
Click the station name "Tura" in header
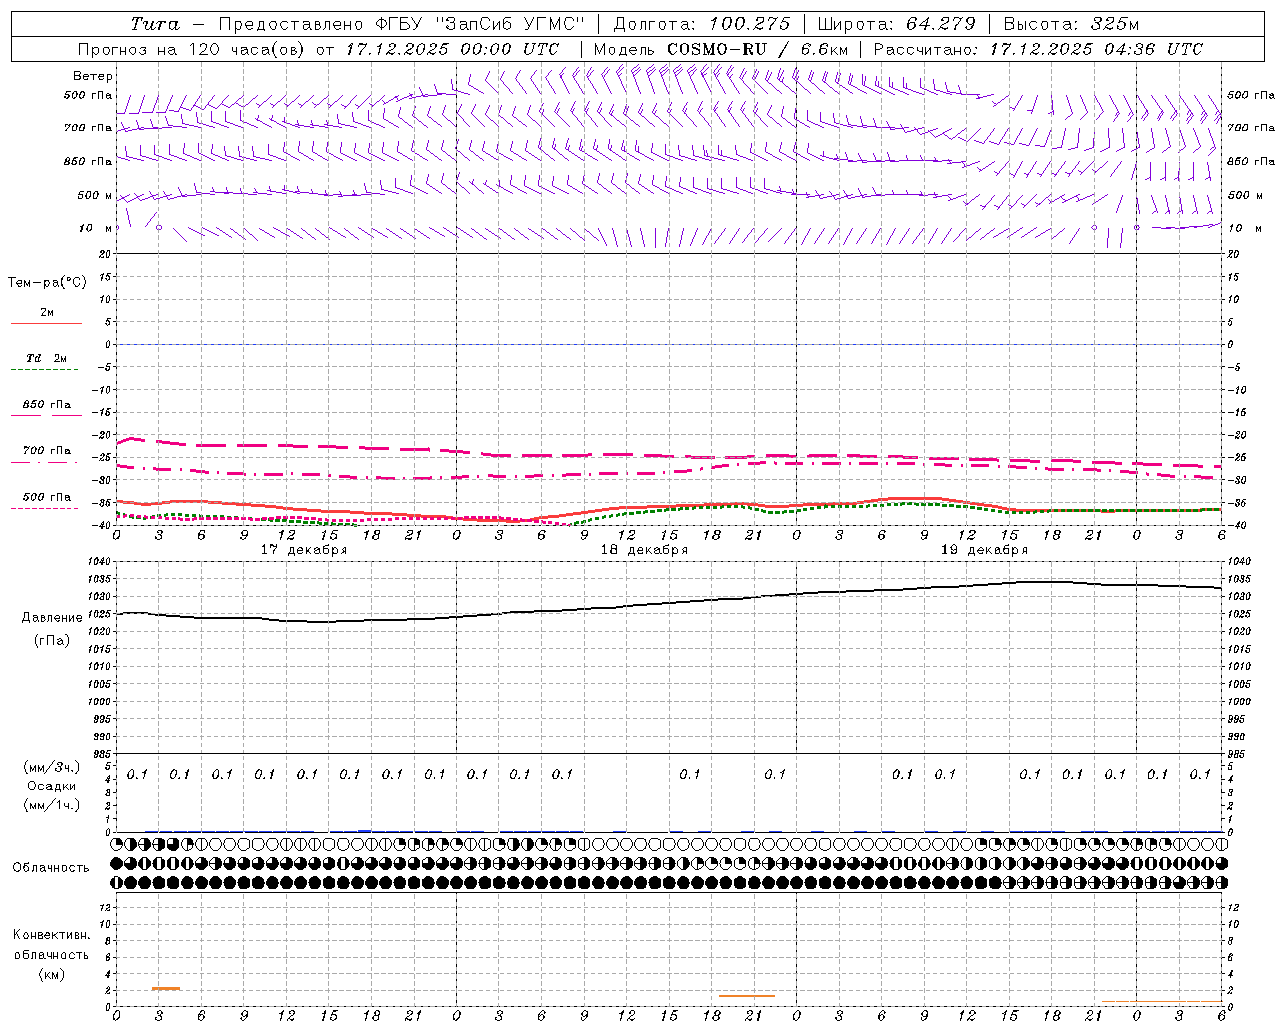pyautogui.click(x=155, y=24)
